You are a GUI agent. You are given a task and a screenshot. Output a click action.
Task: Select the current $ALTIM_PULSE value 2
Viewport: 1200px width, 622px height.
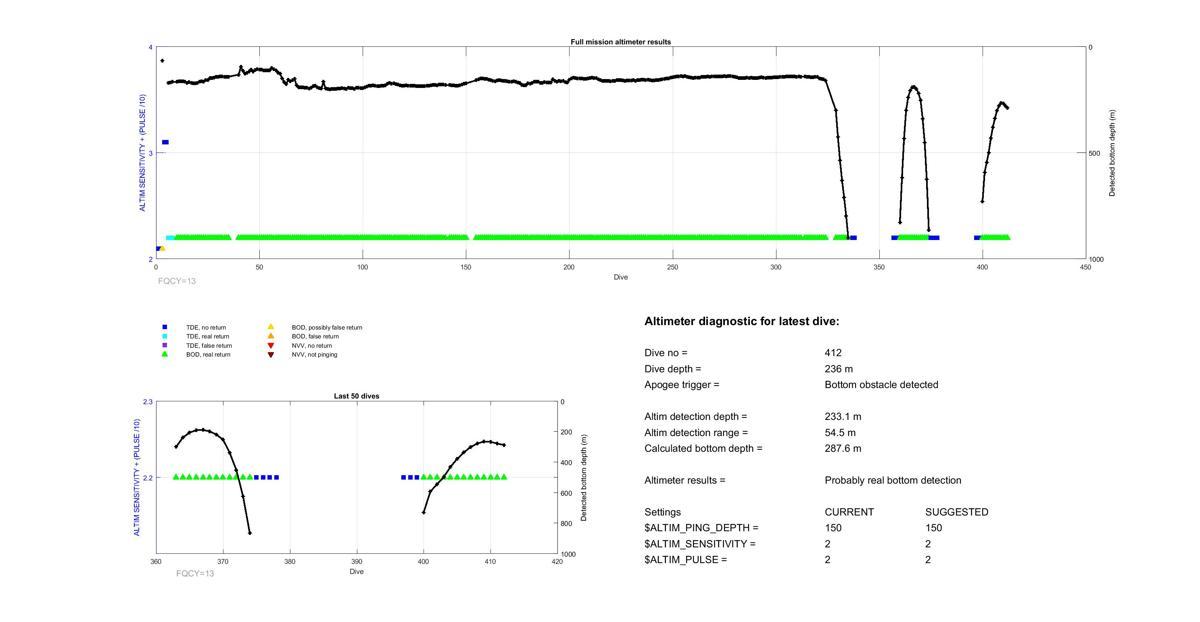tap(828, 560)
